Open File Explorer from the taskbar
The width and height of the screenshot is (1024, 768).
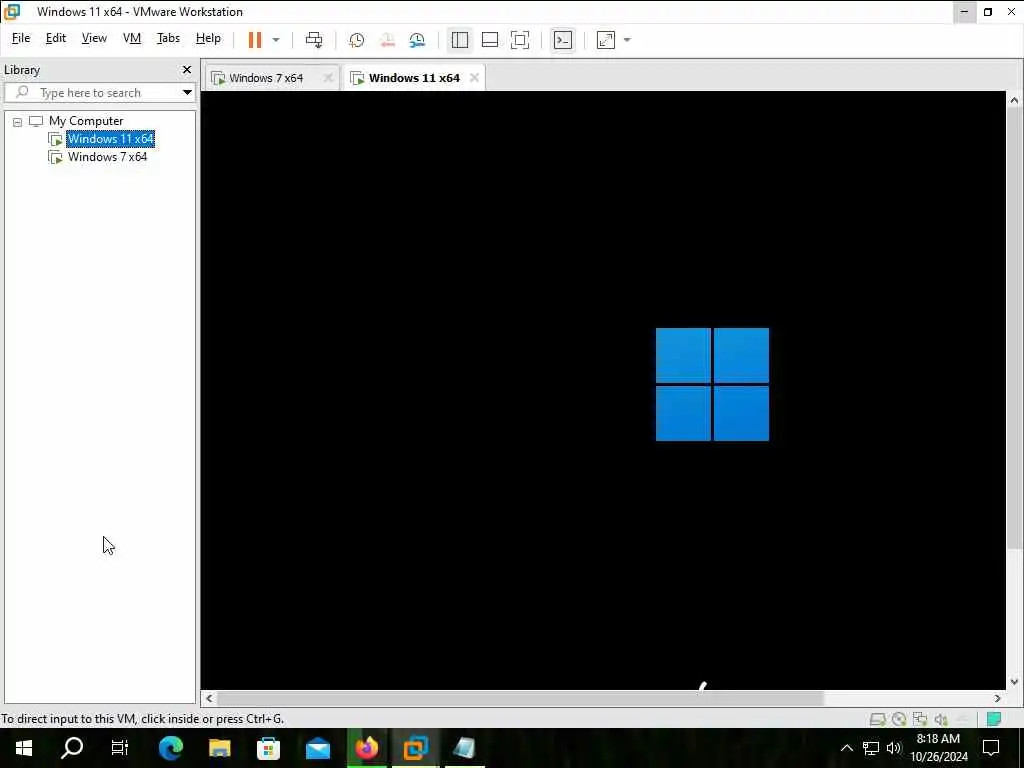pos(220,748)
